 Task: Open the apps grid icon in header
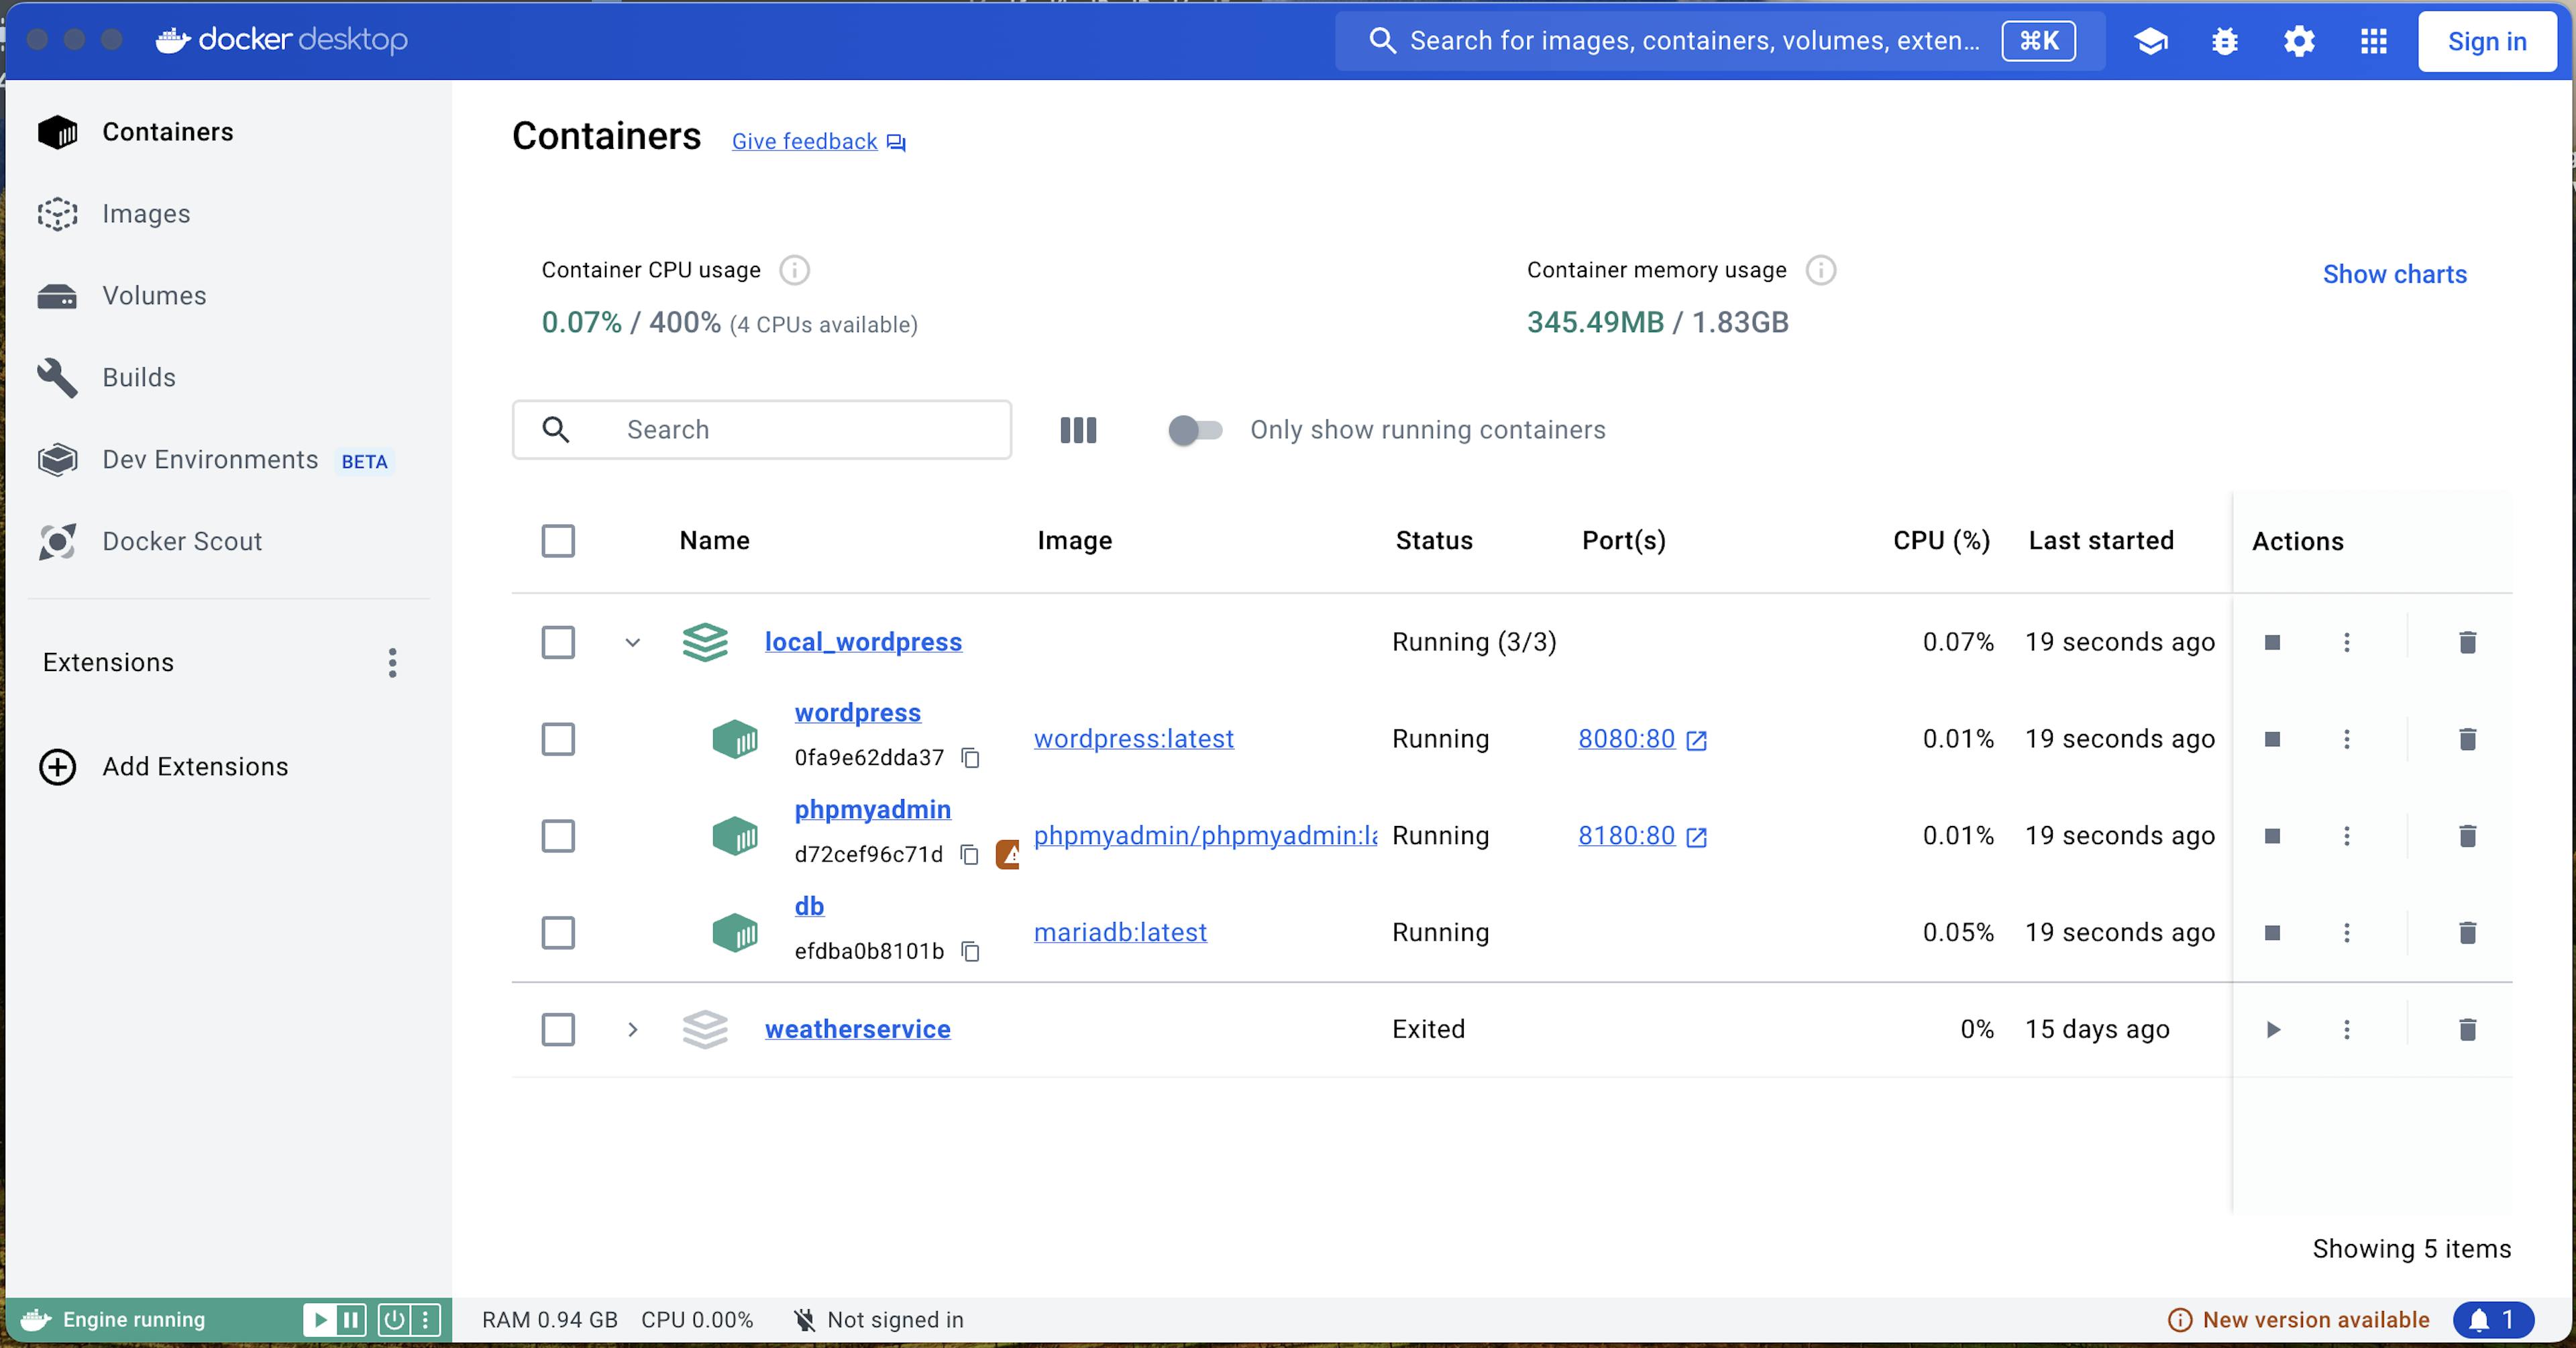[2373, 41]
